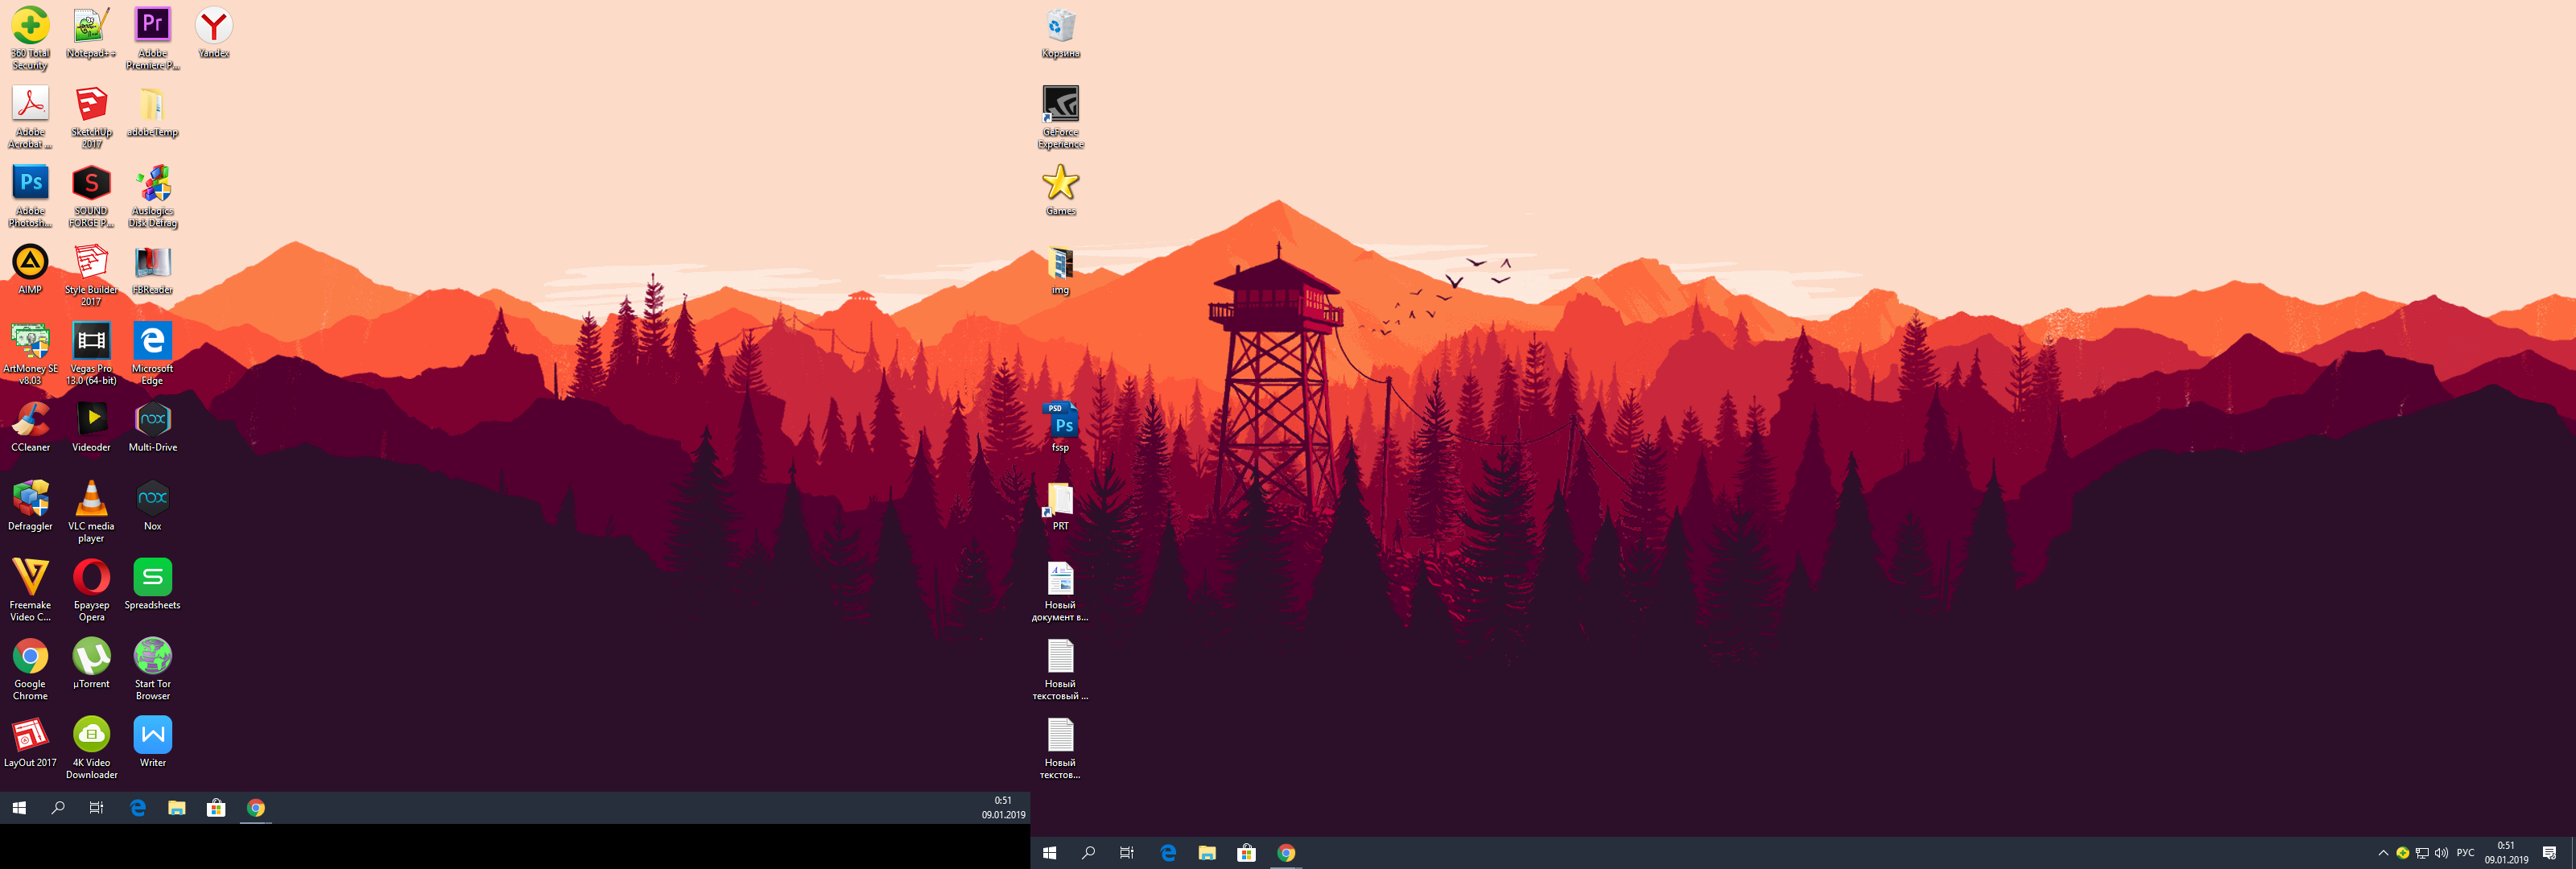Image resolution: width=2576 pixels, height=869 pixels.
Task: Open the FBReader desktop icon
Action: 152,270
